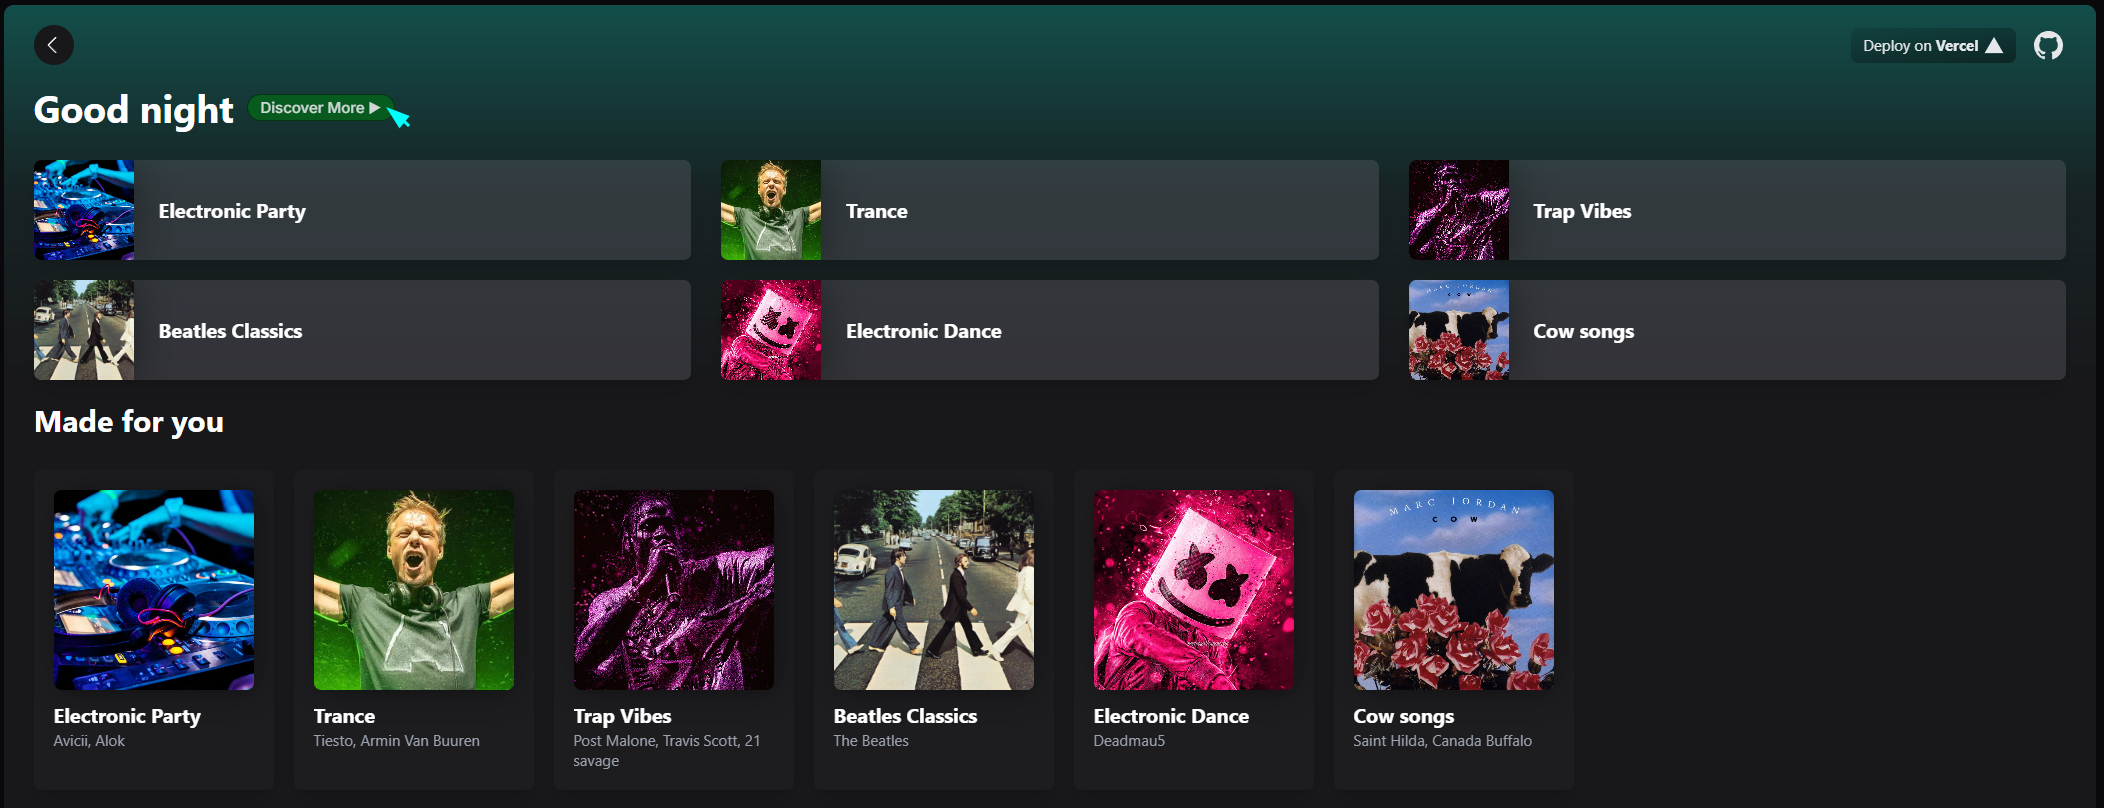
Task: Open the Electronic Party quick tile
Action: click(x=362, y=211)
